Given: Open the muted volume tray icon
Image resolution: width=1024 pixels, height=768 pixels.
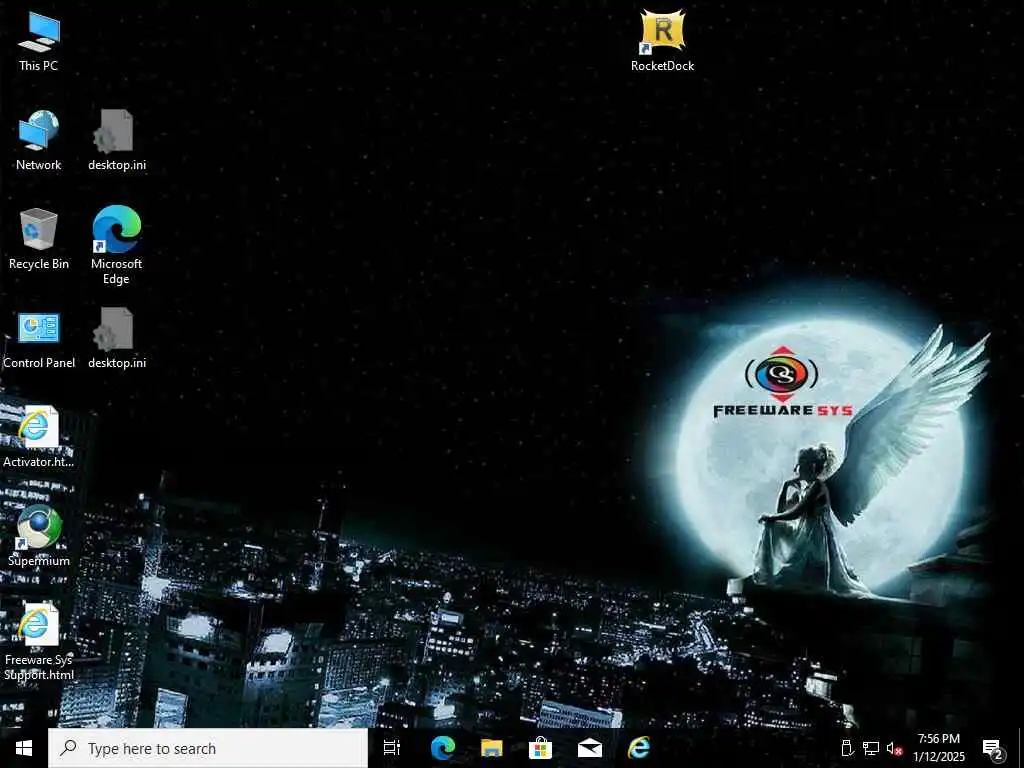Looking at the screenshot, I should (x=894, y=748).
